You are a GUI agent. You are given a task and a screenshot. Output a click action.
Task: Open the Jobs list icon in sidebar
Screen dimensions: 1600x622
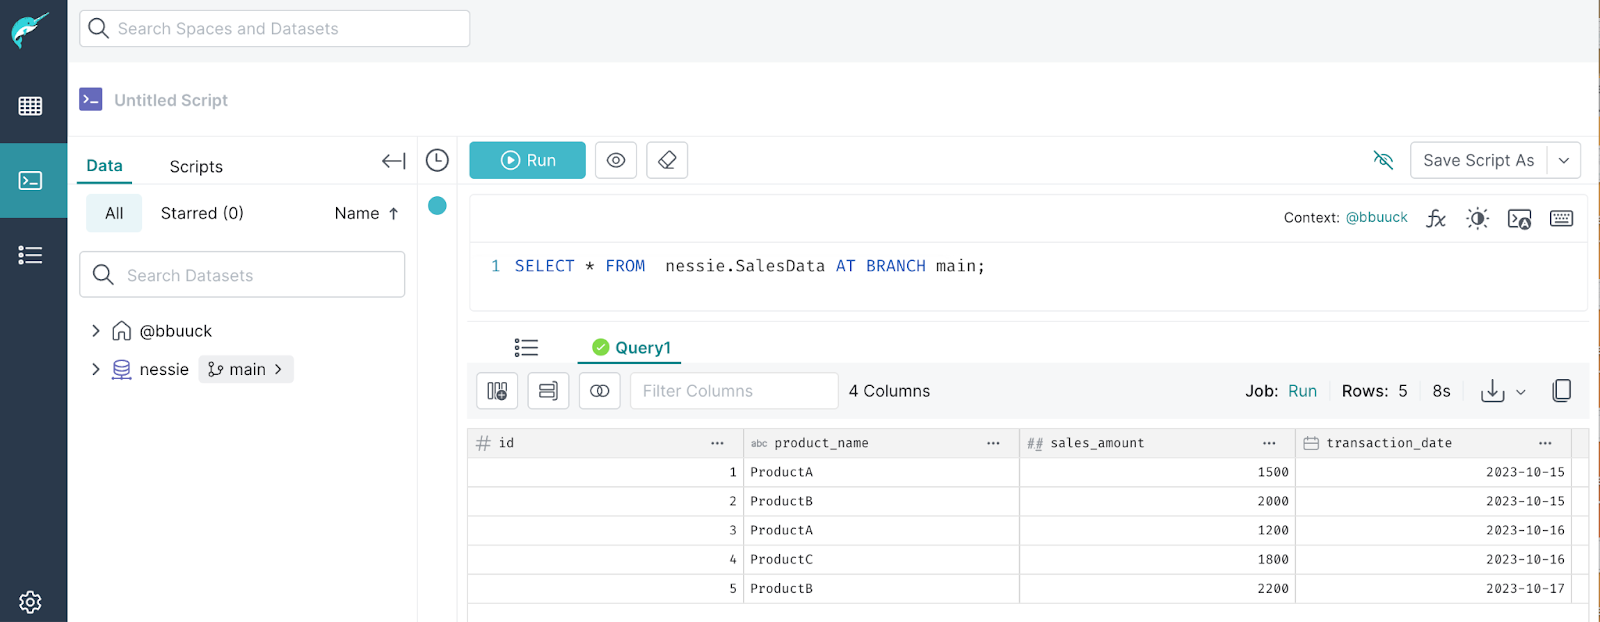point(30,255)
